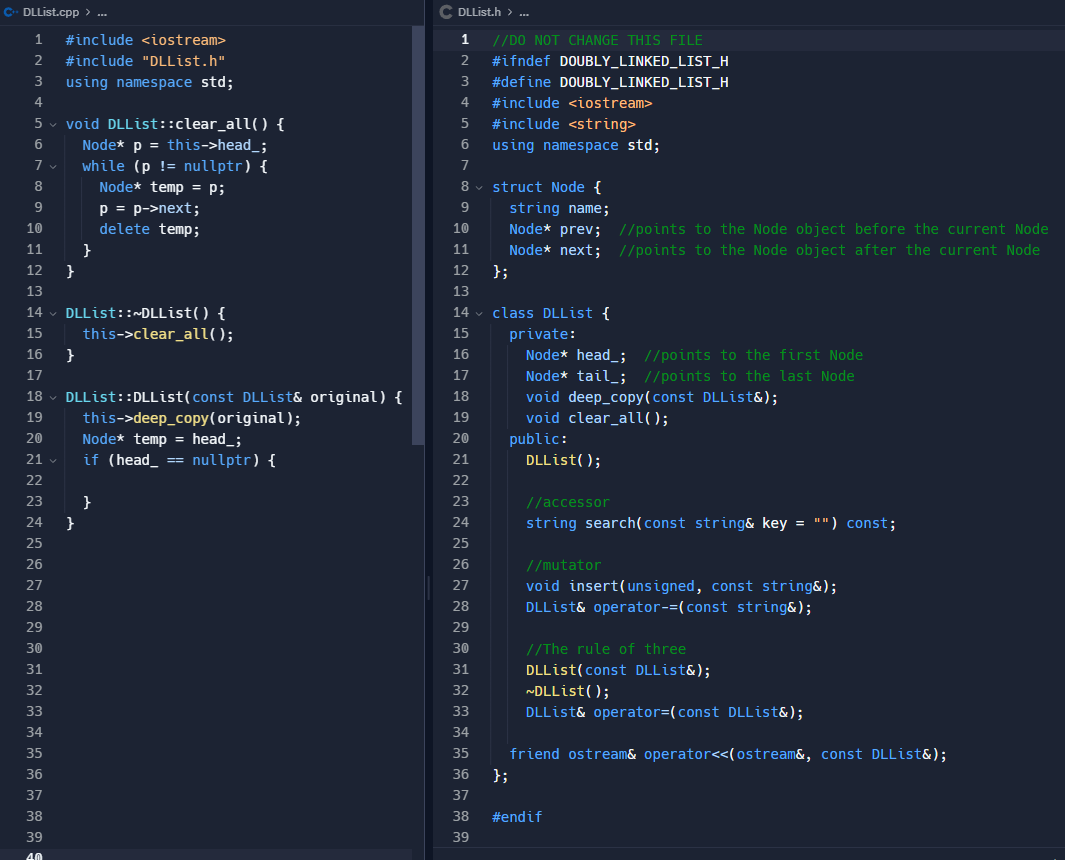Screen dimensions: 1065x860
Task: Collapse the copy constructor on line 18
Action: tap(53, 397)
